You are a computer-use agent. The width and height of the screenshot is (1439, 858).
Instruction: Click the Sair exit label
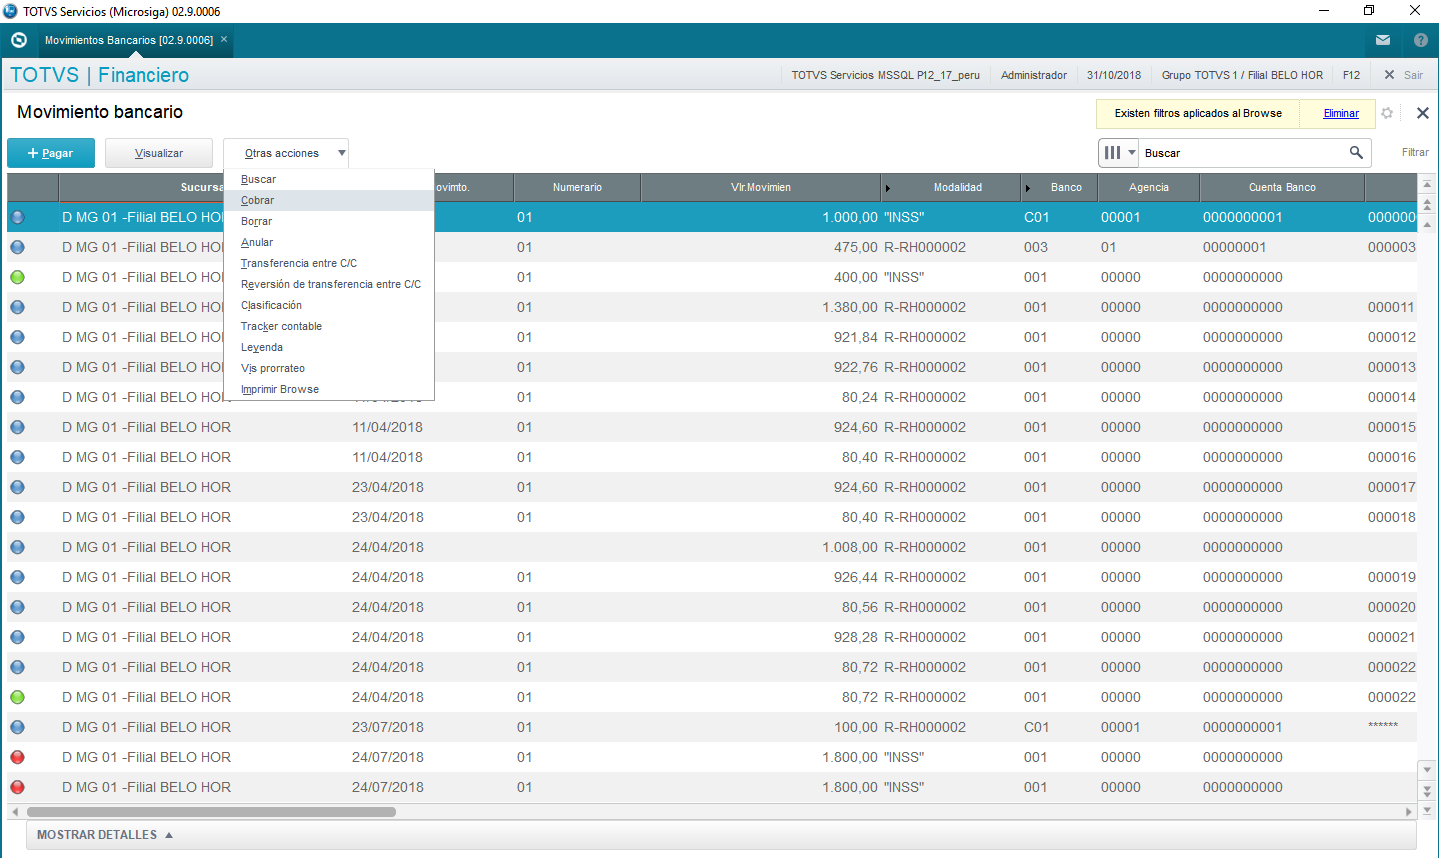click(1413, 75)
